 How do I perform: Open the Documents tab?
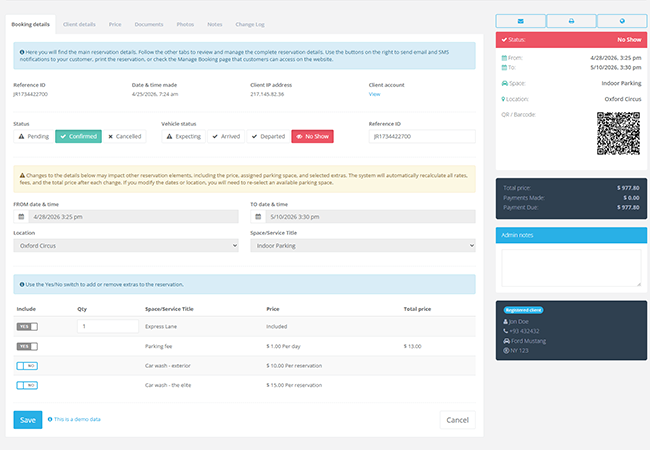pyautogui.click(x=149, y=24)
